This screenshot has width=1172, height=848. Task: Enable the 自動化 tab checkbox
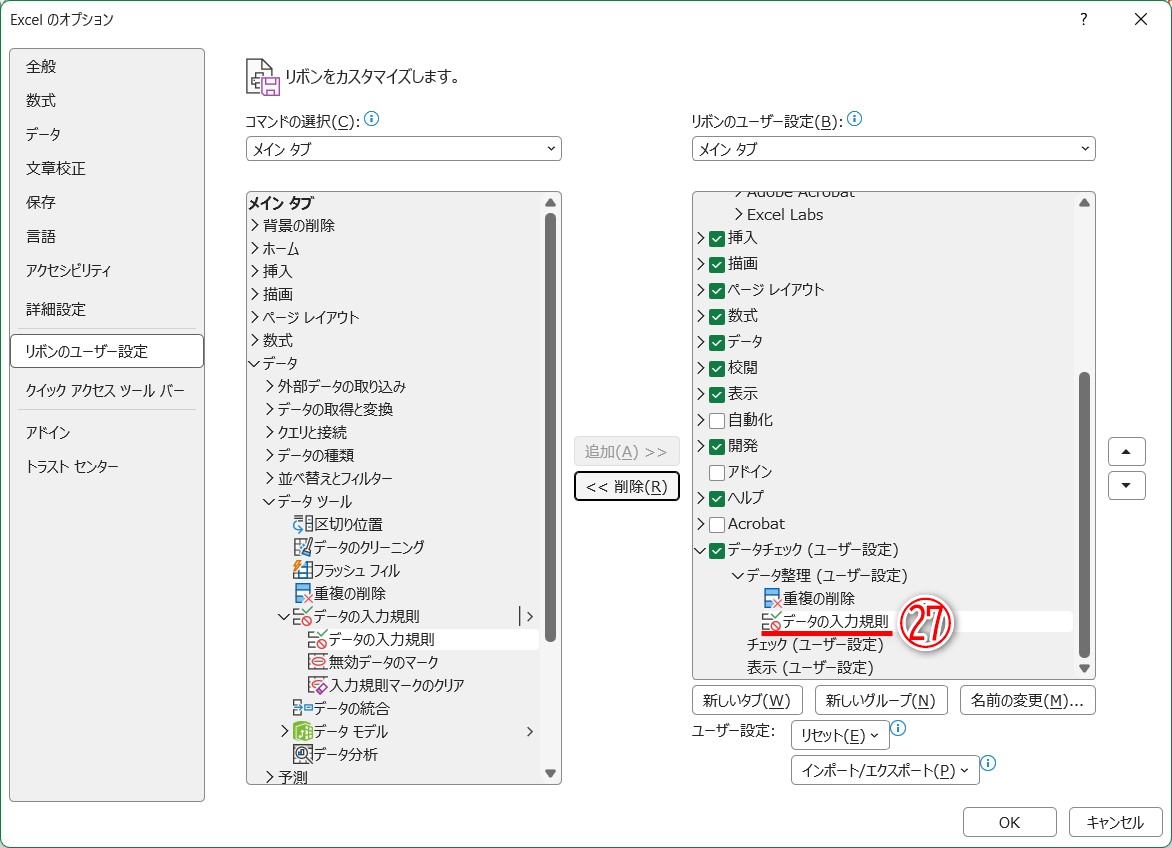[x=717, y=421]
